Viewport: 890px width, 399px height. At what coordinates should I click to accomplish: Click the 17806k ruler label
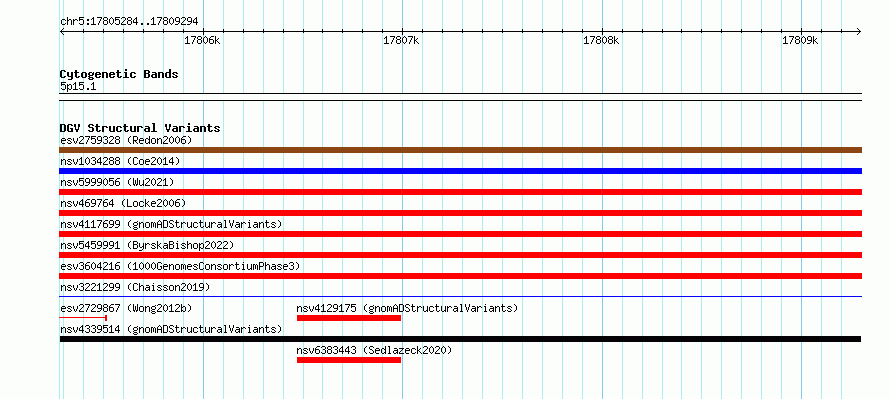[x=202, y=40]
